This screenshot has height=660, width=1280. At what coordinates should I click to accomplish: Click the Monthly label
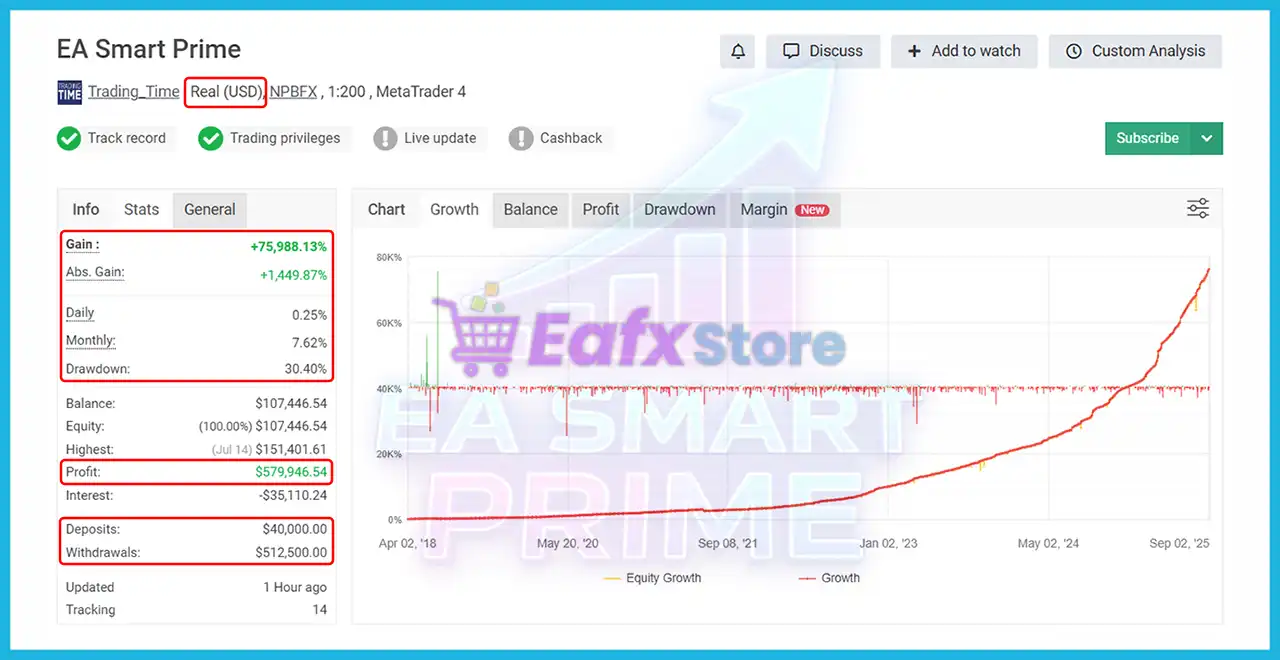click(x=91, y=340)
